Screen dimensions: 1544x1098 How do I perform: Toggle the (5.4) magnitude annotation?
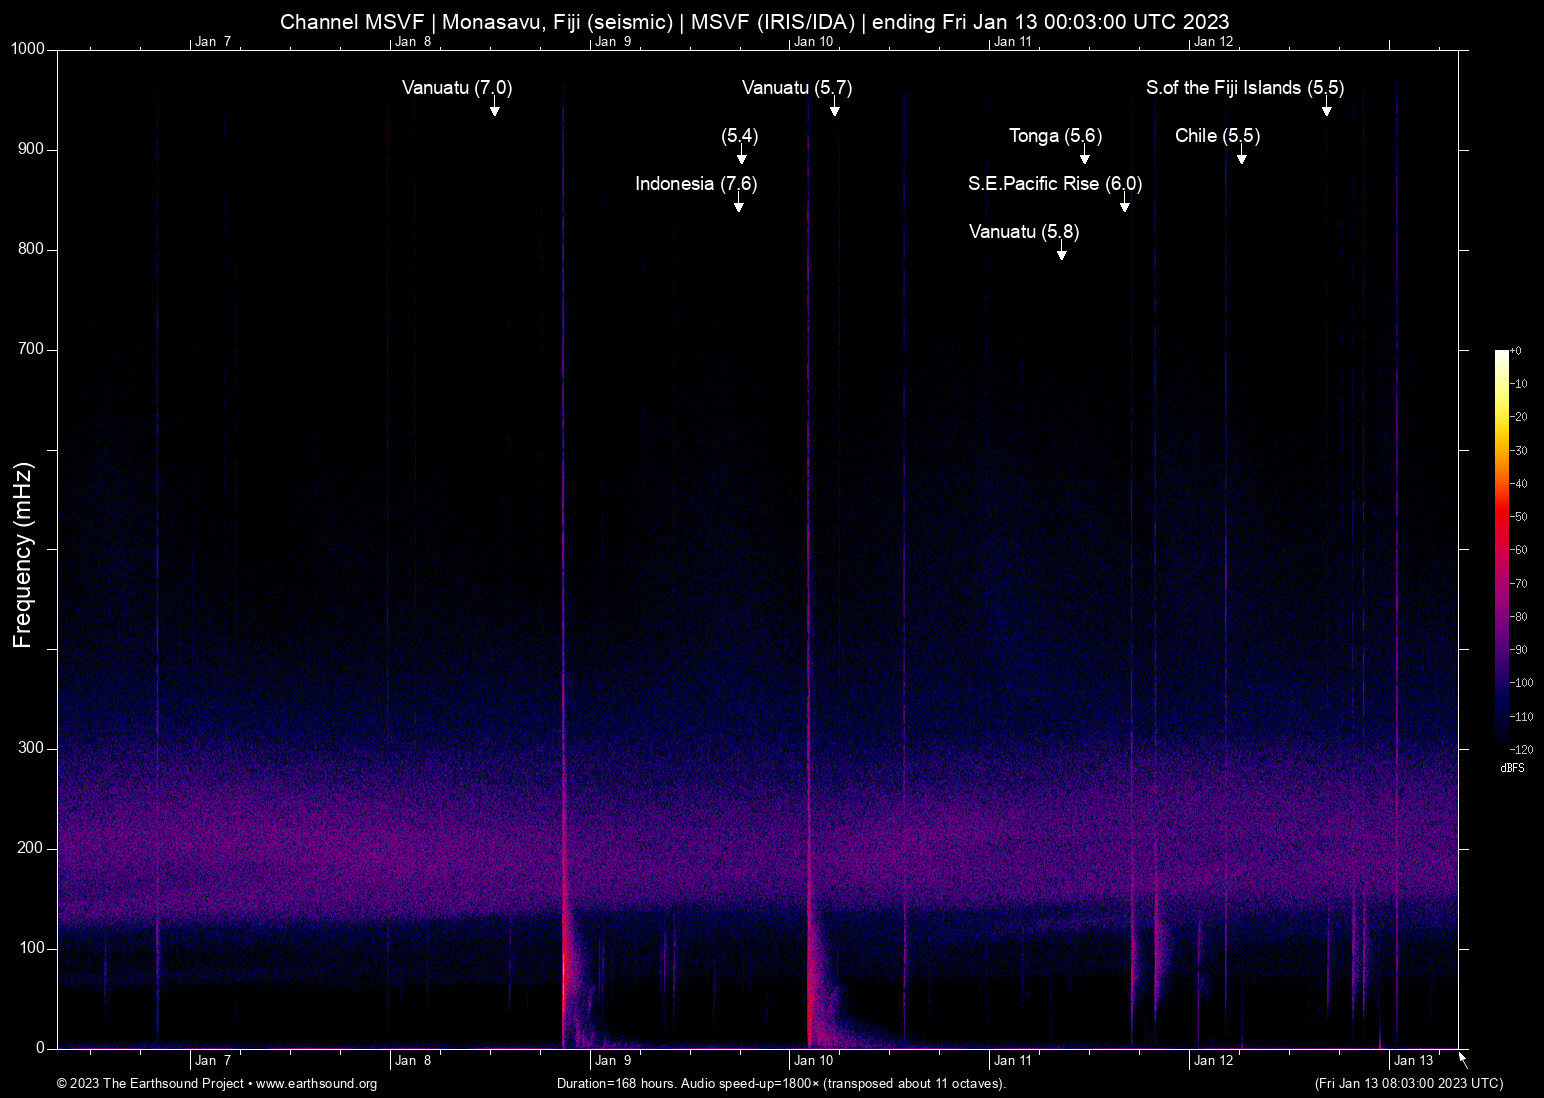741,137
